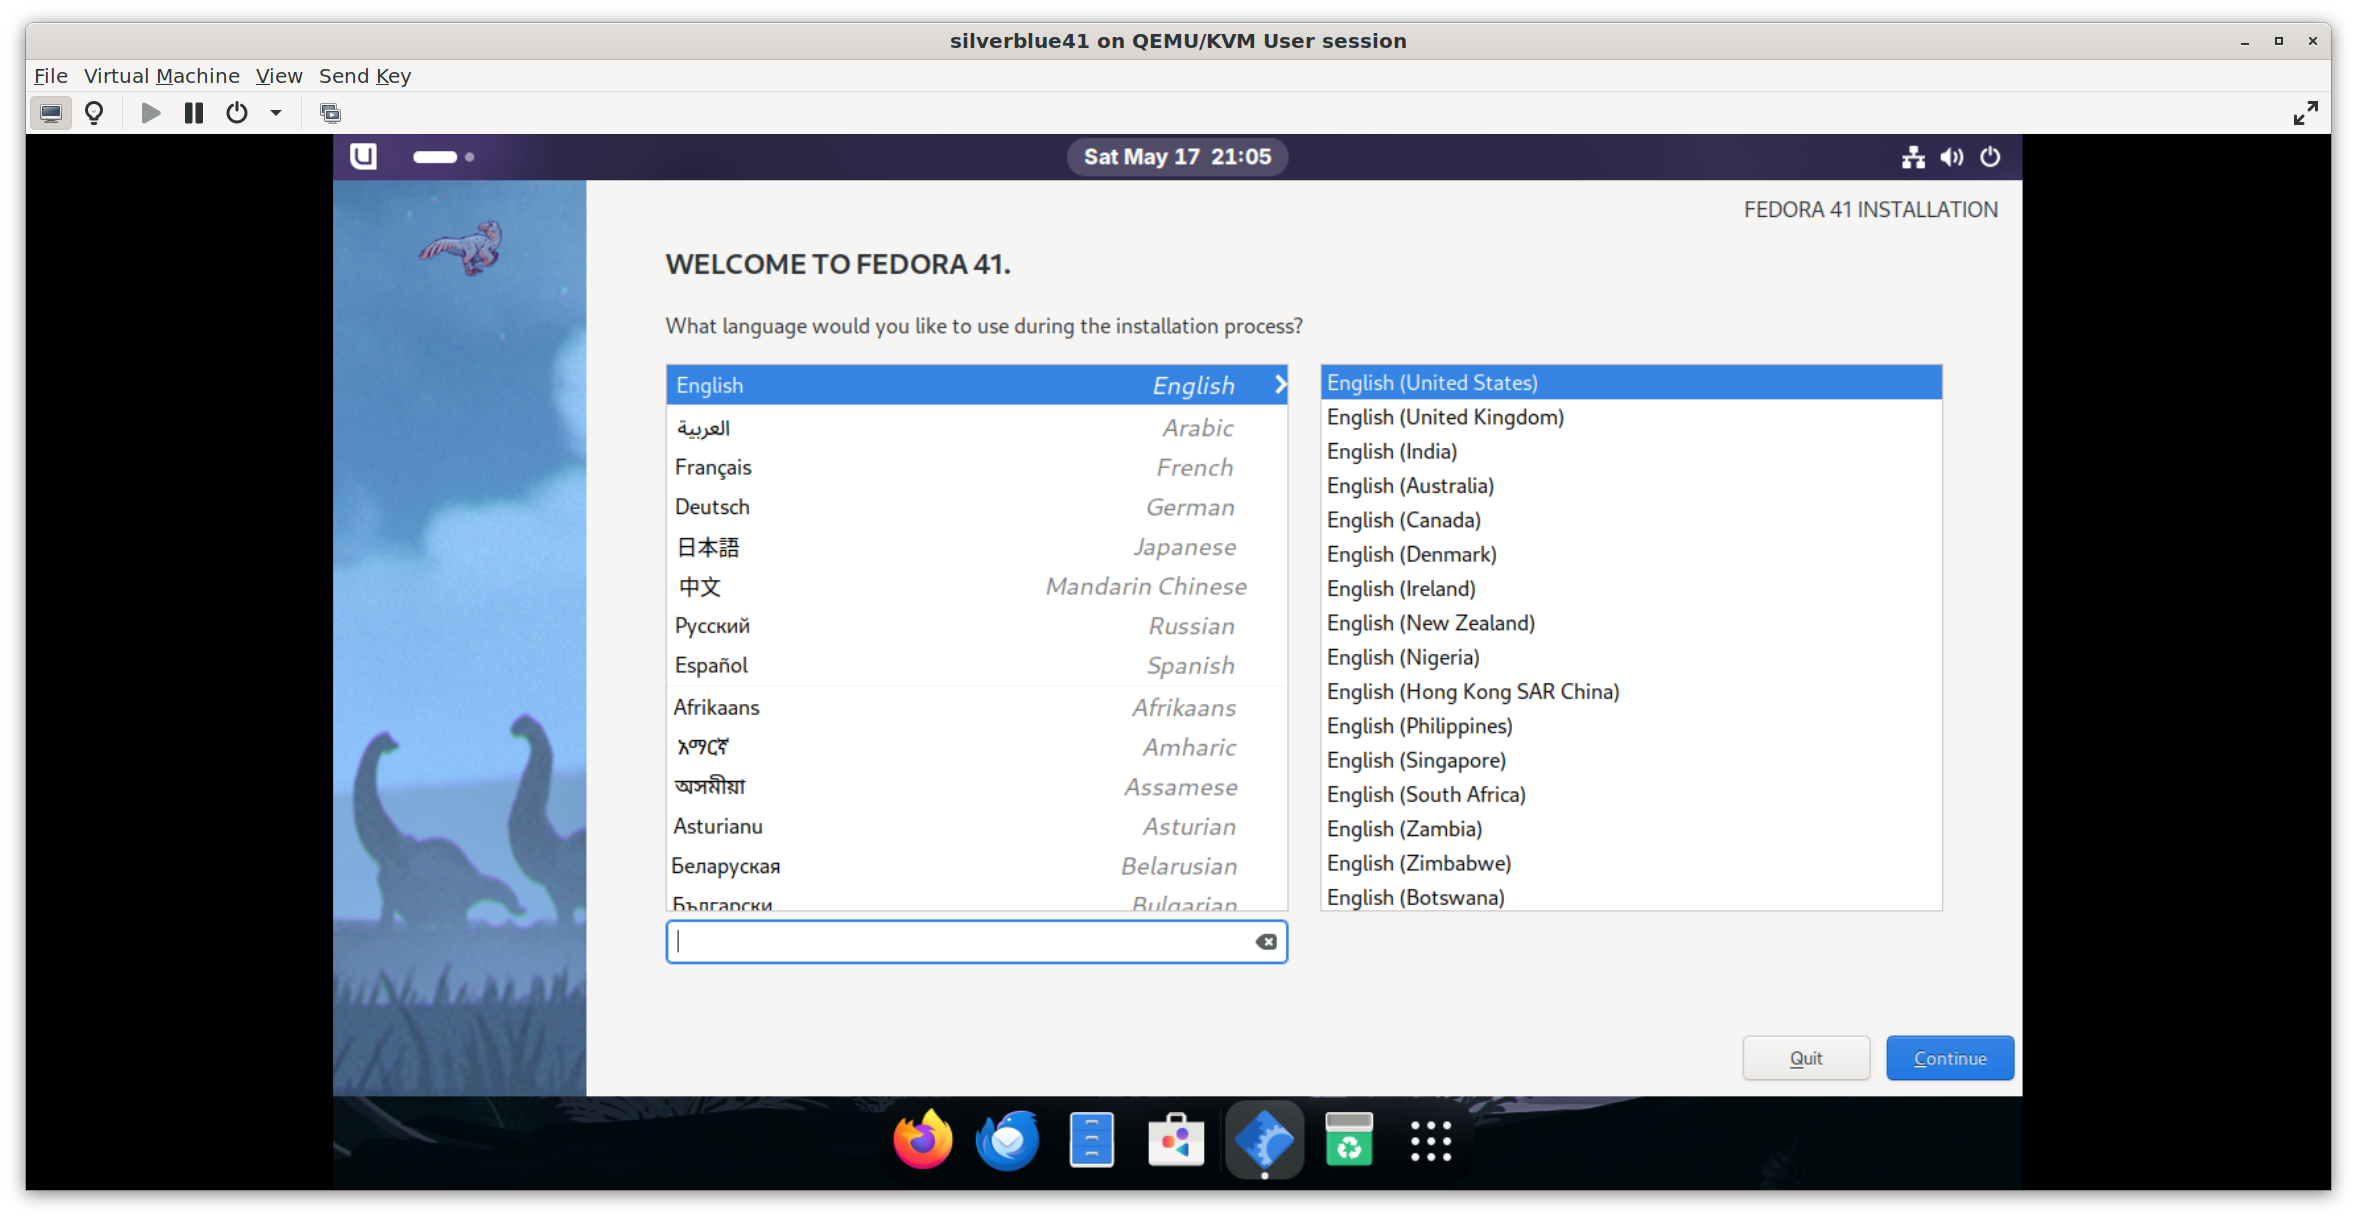Clear the language search field icon
The height and width of the screenshot is (1219, 2357).
point(1265,942)
